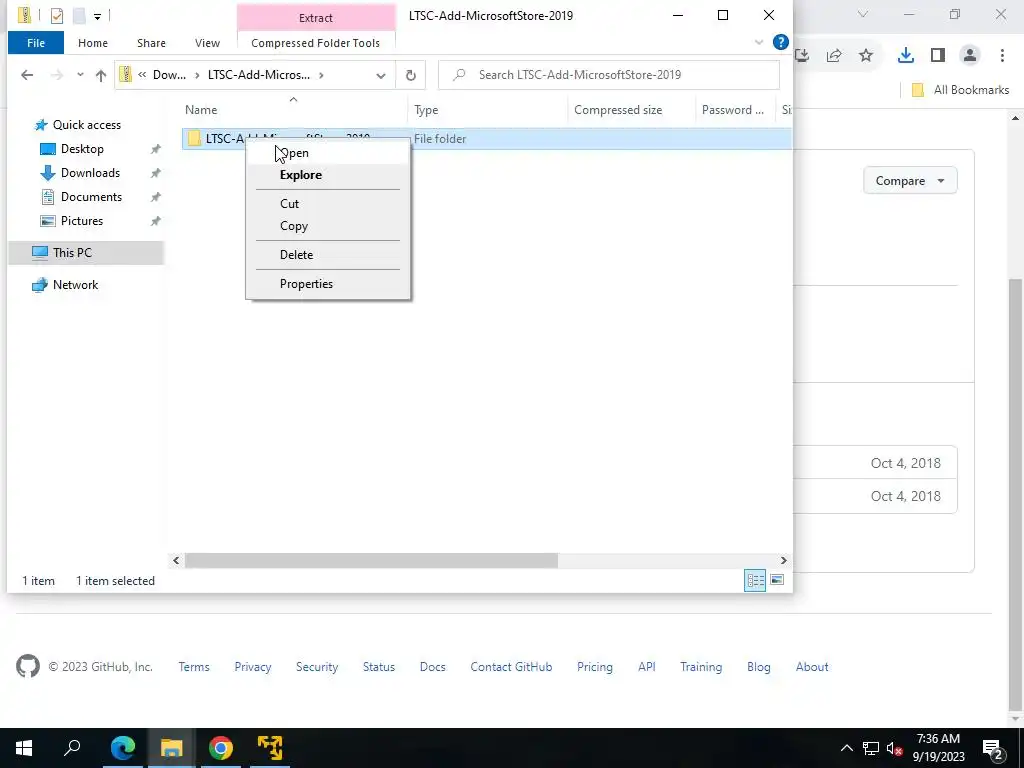This screenshot has height=768, width=1024.
Task: Click the LTSC-Add-Micros... breadcrumb segment
Action: [259, 75]
